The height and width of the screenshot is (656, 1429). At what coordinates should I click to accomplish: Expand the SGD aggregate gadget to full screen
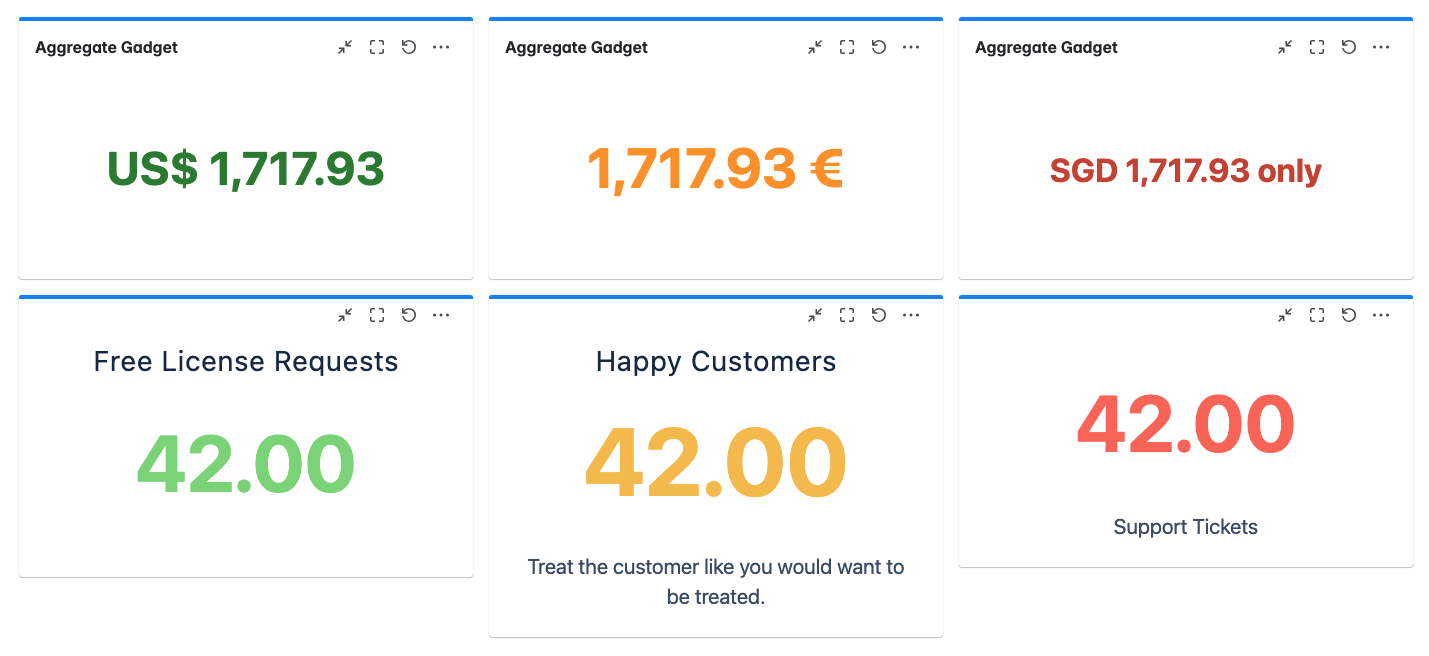[x=1316, y=47]
